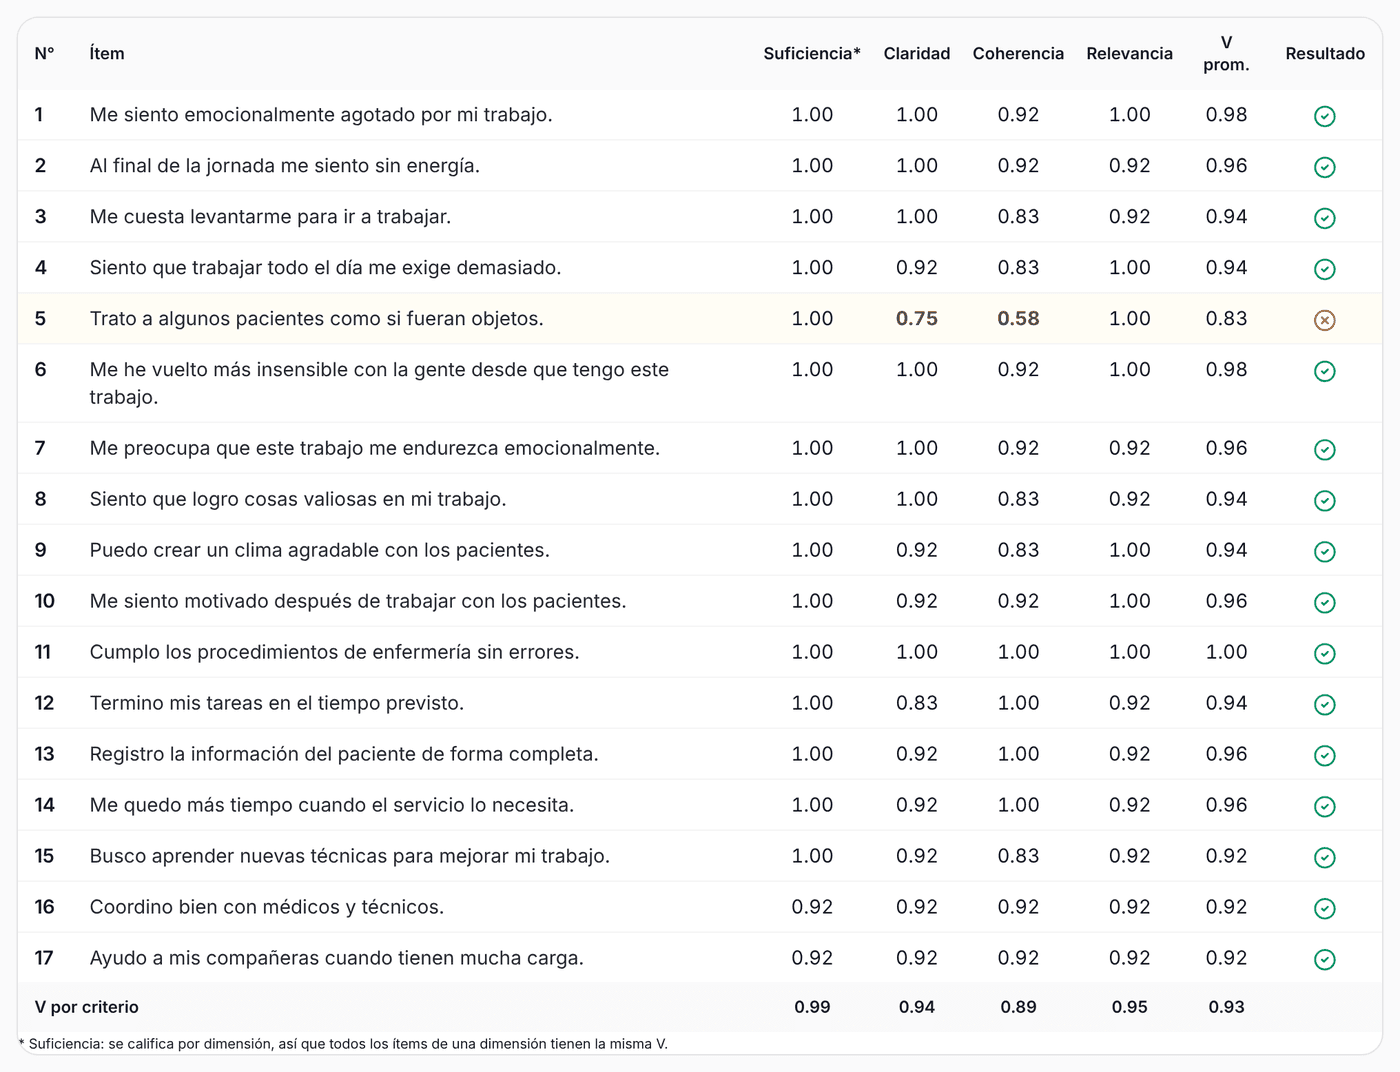
Task: Click the Coherencia column header
Action: 1018,53
